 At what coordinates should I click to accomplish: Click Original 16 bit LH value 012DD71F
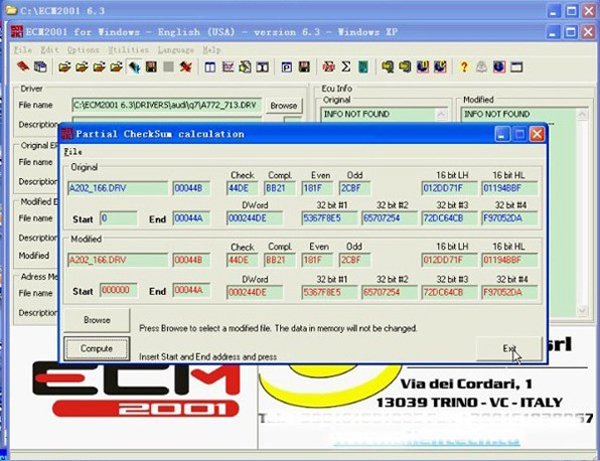pyautogui.click(x=449, y=188)
